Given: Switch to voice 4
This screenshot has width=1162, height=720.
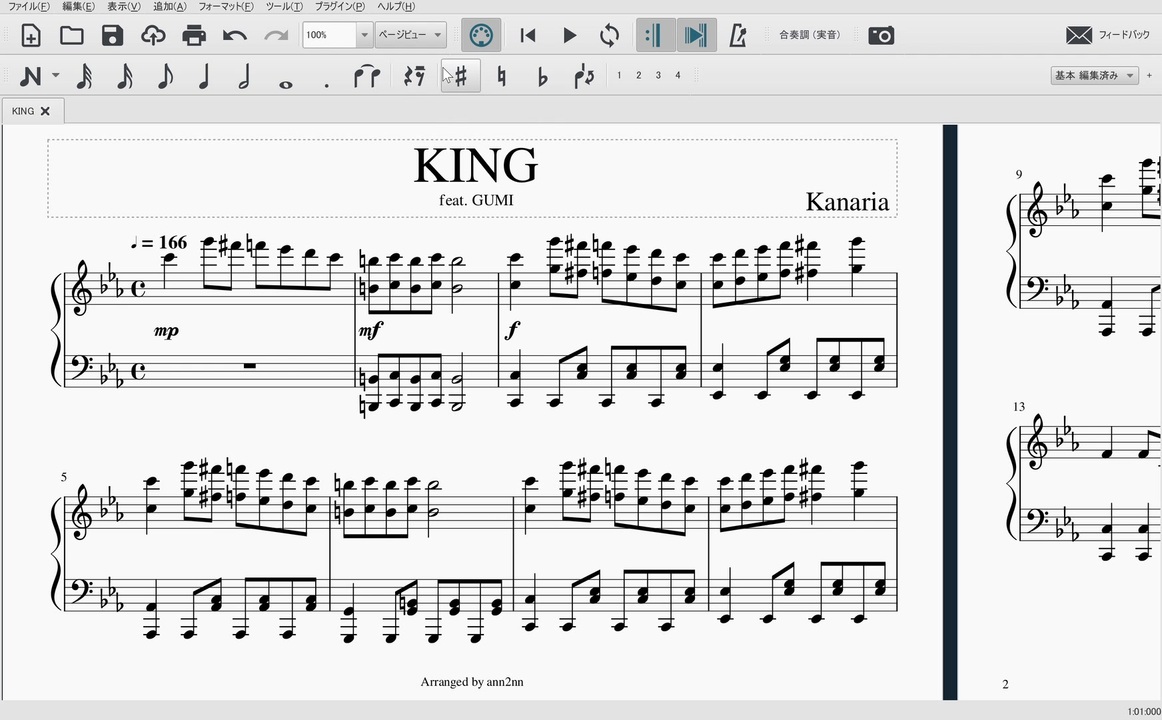Looking at the screenshot, I should point(677,76).
